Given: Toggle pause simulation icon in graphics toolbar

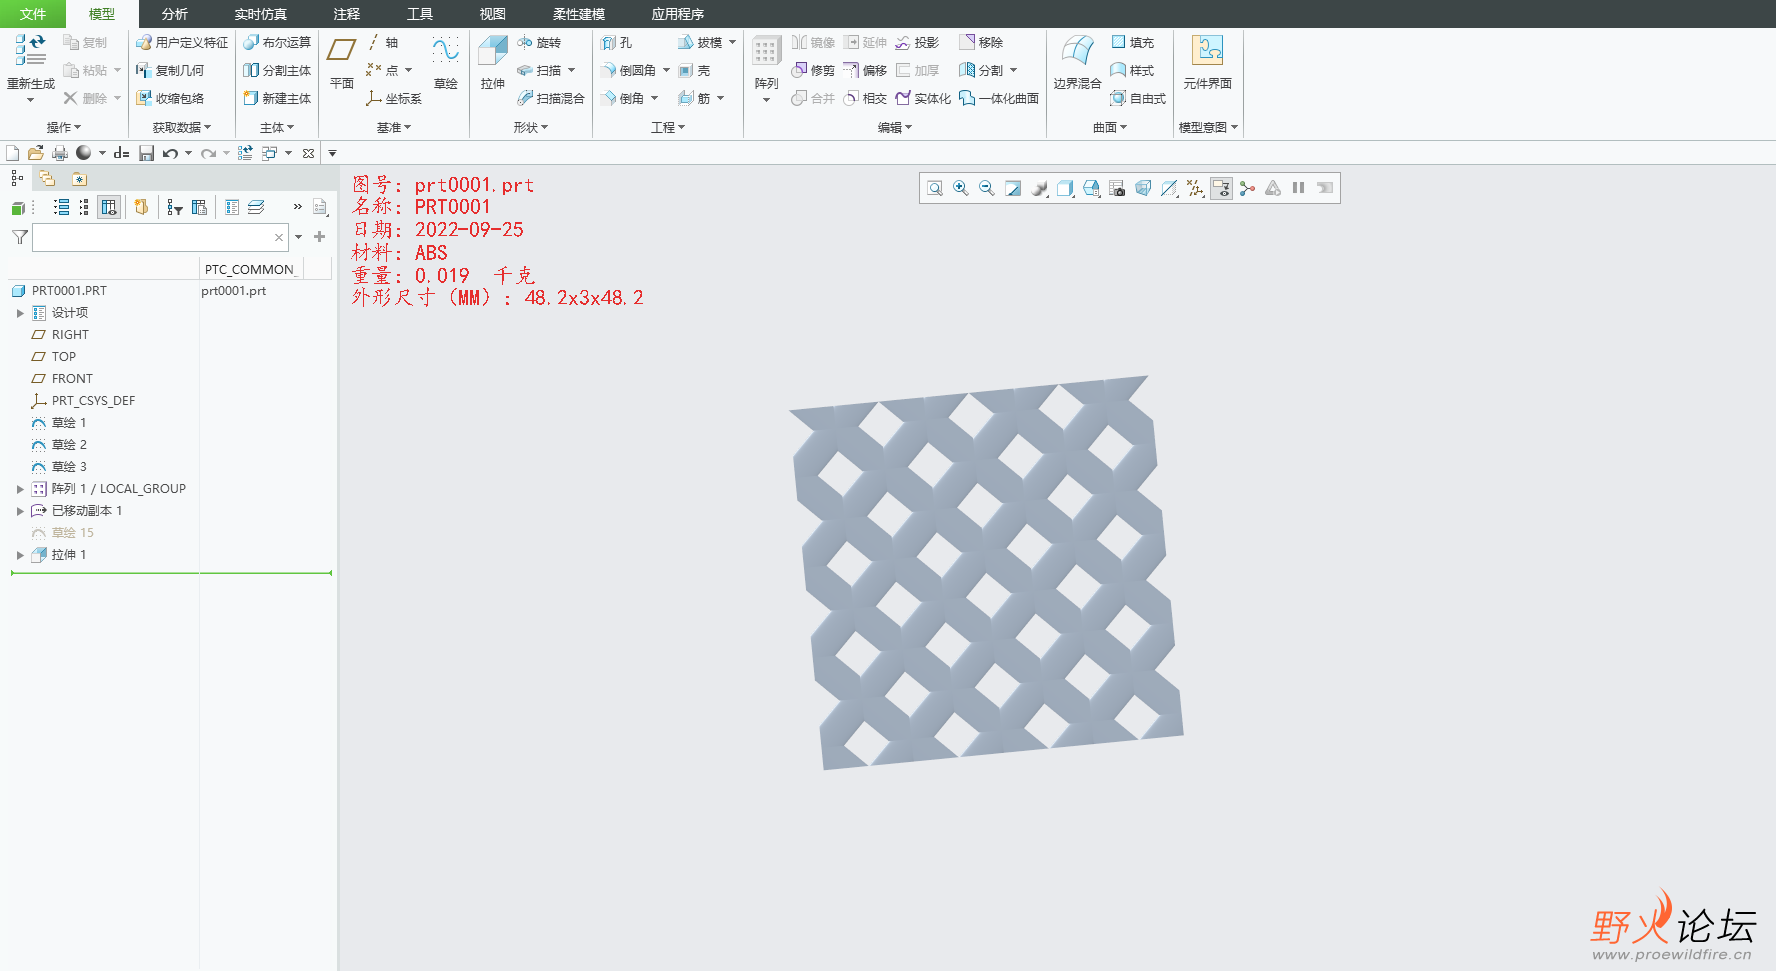Looking at the screenshot, I should (x=1298, y=188).
